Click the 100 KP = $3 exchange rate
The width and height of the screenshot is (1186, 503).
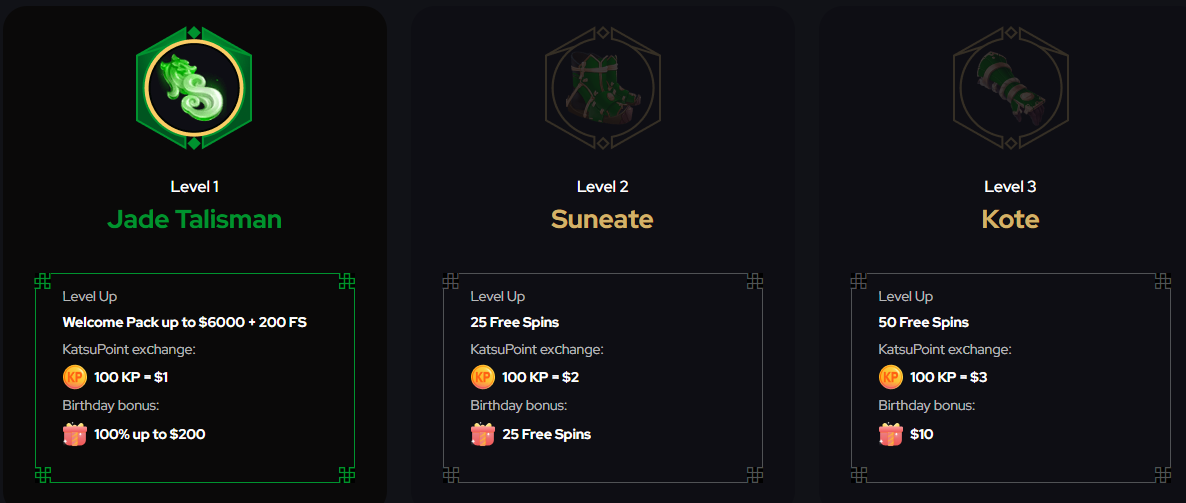949,377
